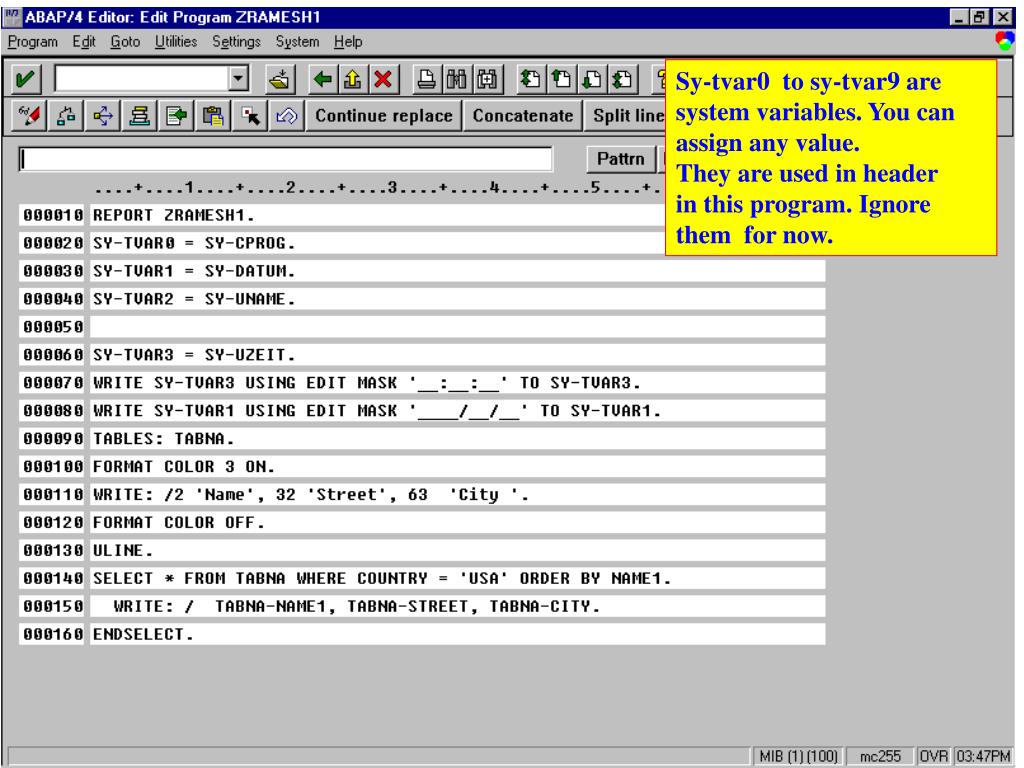Open the Settings menu
This screenshot has height=768, width=1024.
236,42
